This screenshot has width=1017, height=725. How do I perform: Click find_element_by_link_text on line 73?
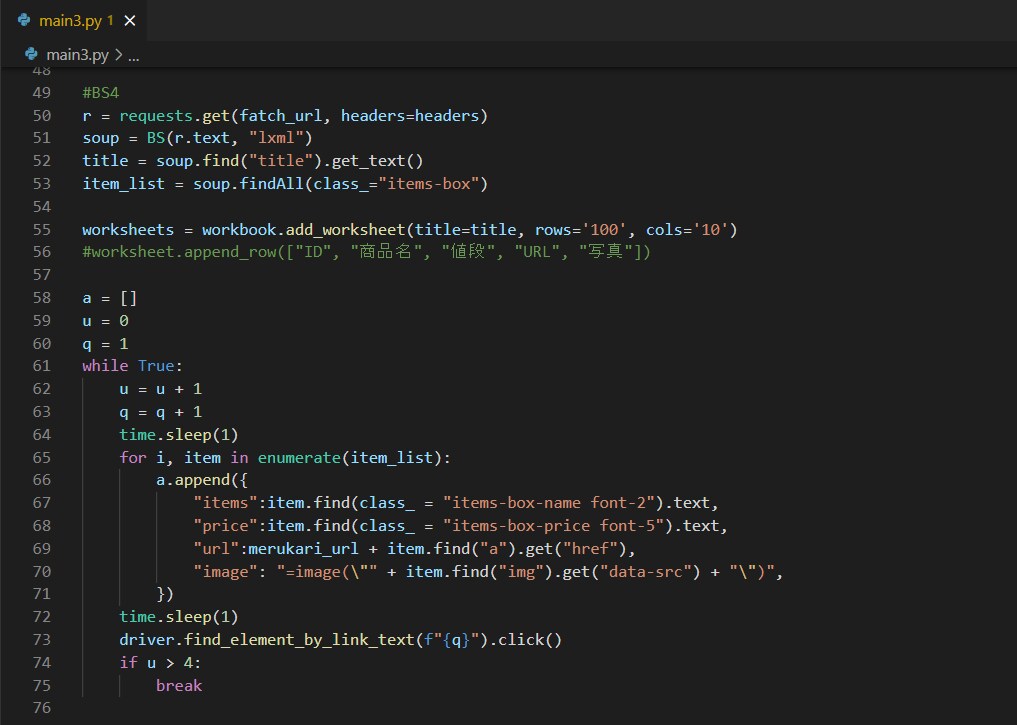click(x=299, y=640)
